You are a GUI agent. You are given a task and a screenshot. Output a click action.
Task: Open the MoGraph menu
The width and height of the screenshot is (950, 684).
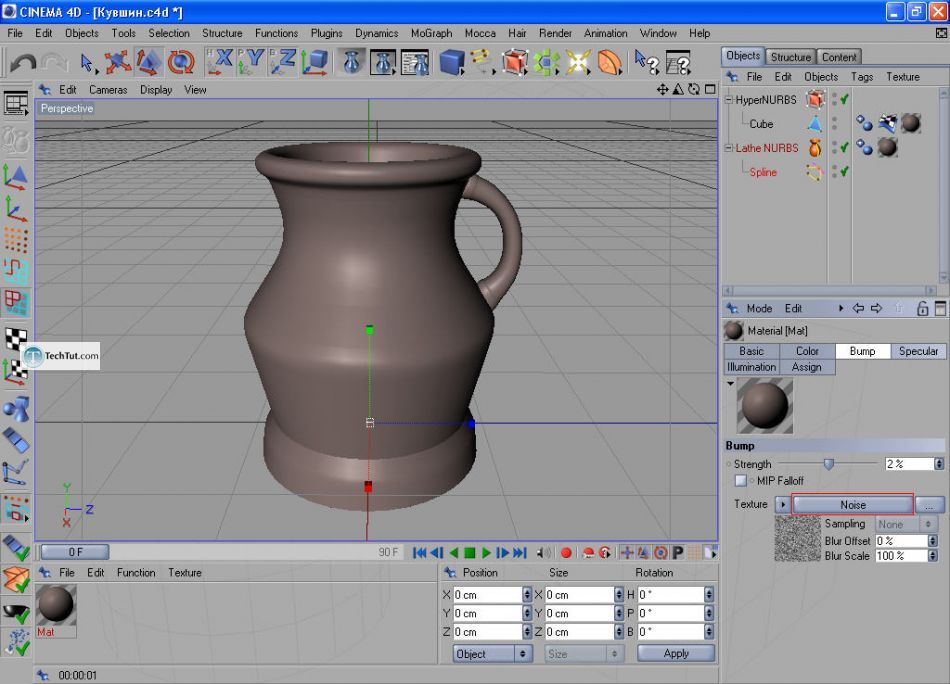(431, 33)
